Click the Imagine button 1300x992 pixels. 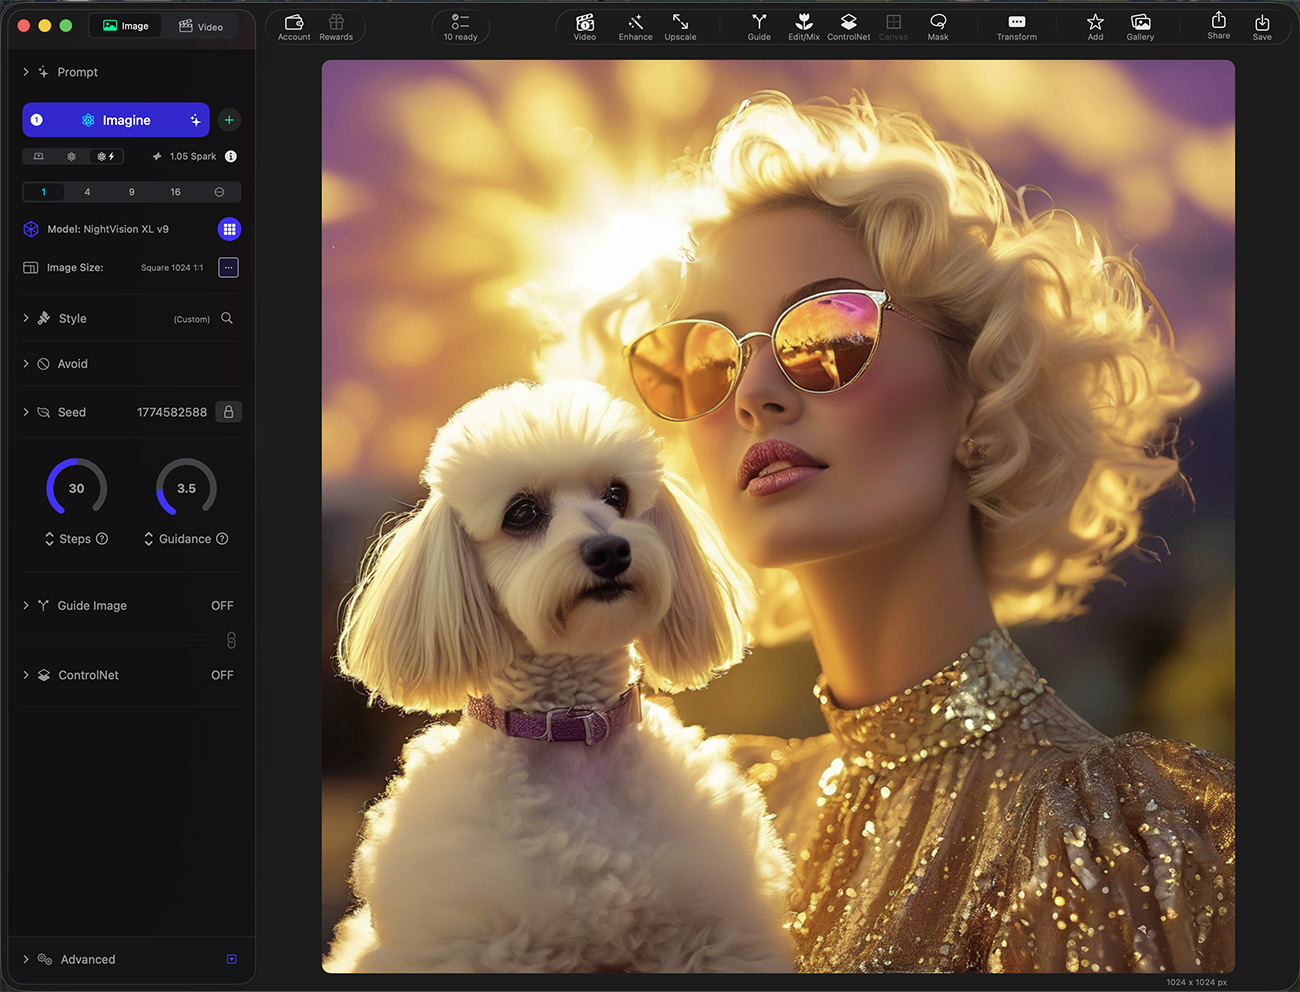tap(116, 120)
